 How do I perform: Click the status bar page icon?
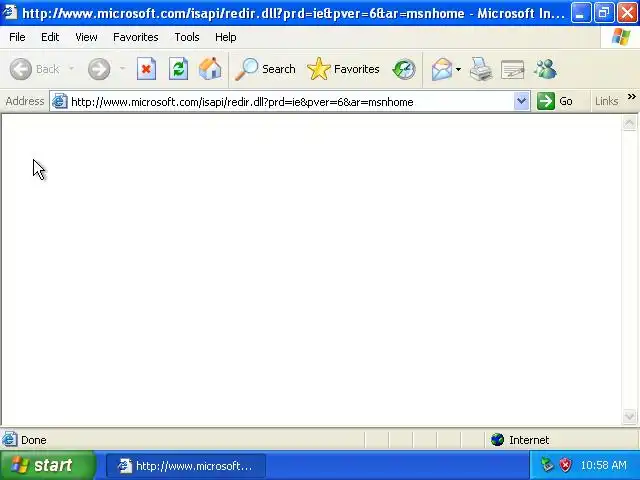(x=9, y=440)
